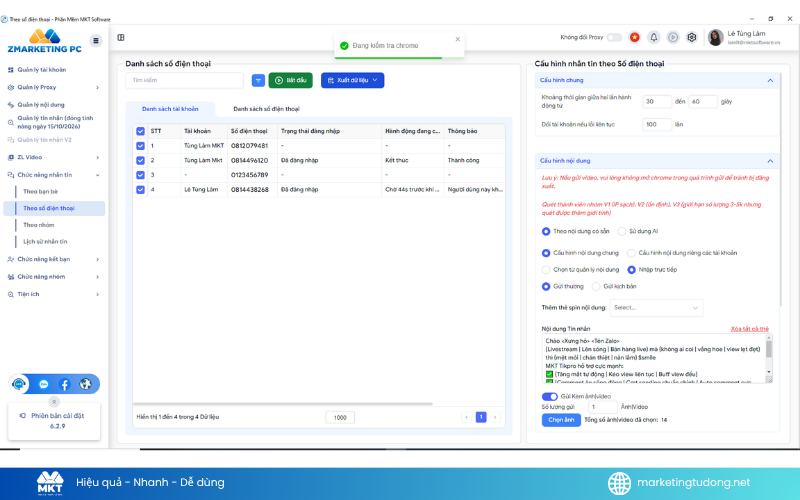Uncheck row 4 Lê Tùng Lâm checkbox
The height and width of the screenshot is (500, 800).
point(140,190)
